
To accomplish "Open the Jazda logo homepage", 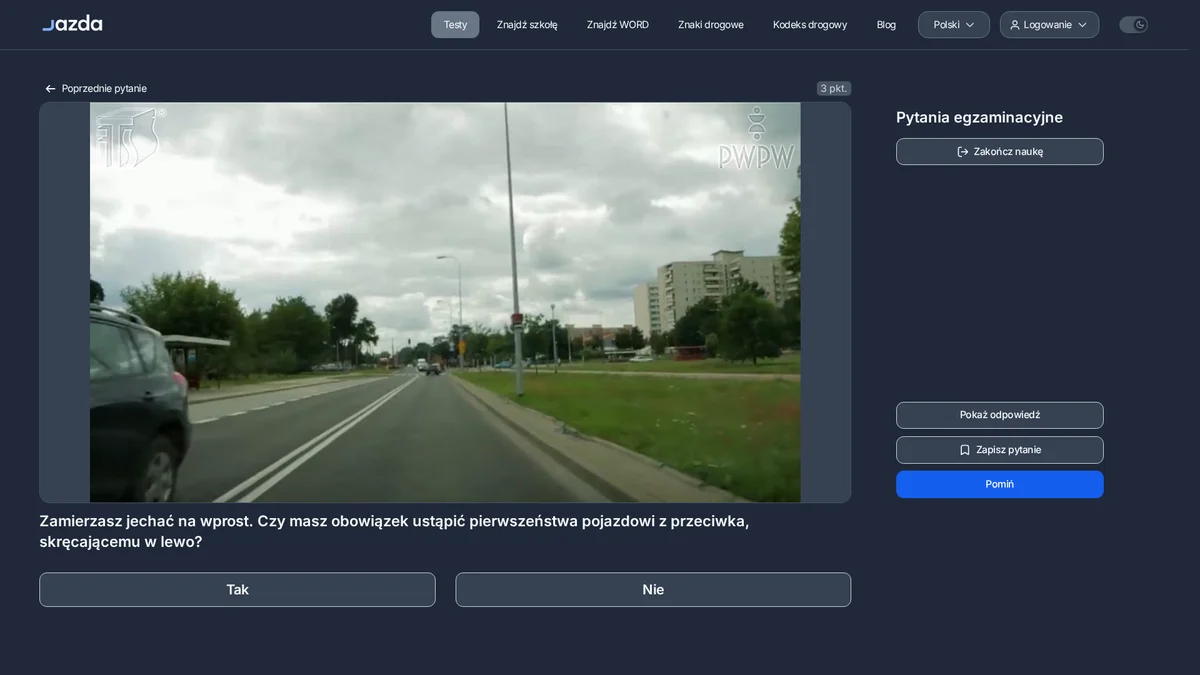I will coord(72,23).
